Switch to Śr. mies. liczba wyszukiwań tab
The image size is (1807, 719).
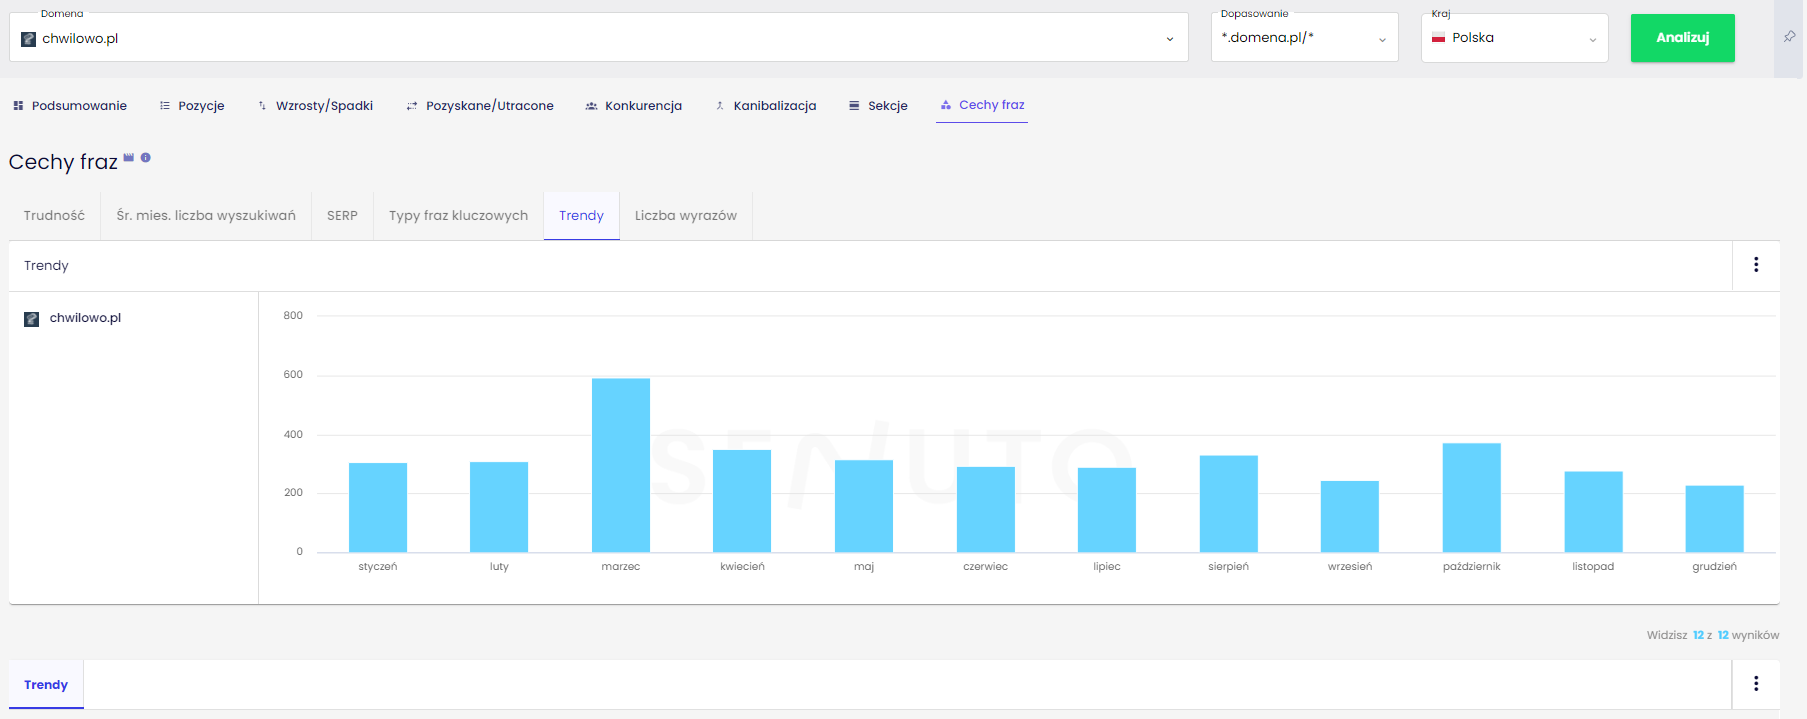[206, 216]
